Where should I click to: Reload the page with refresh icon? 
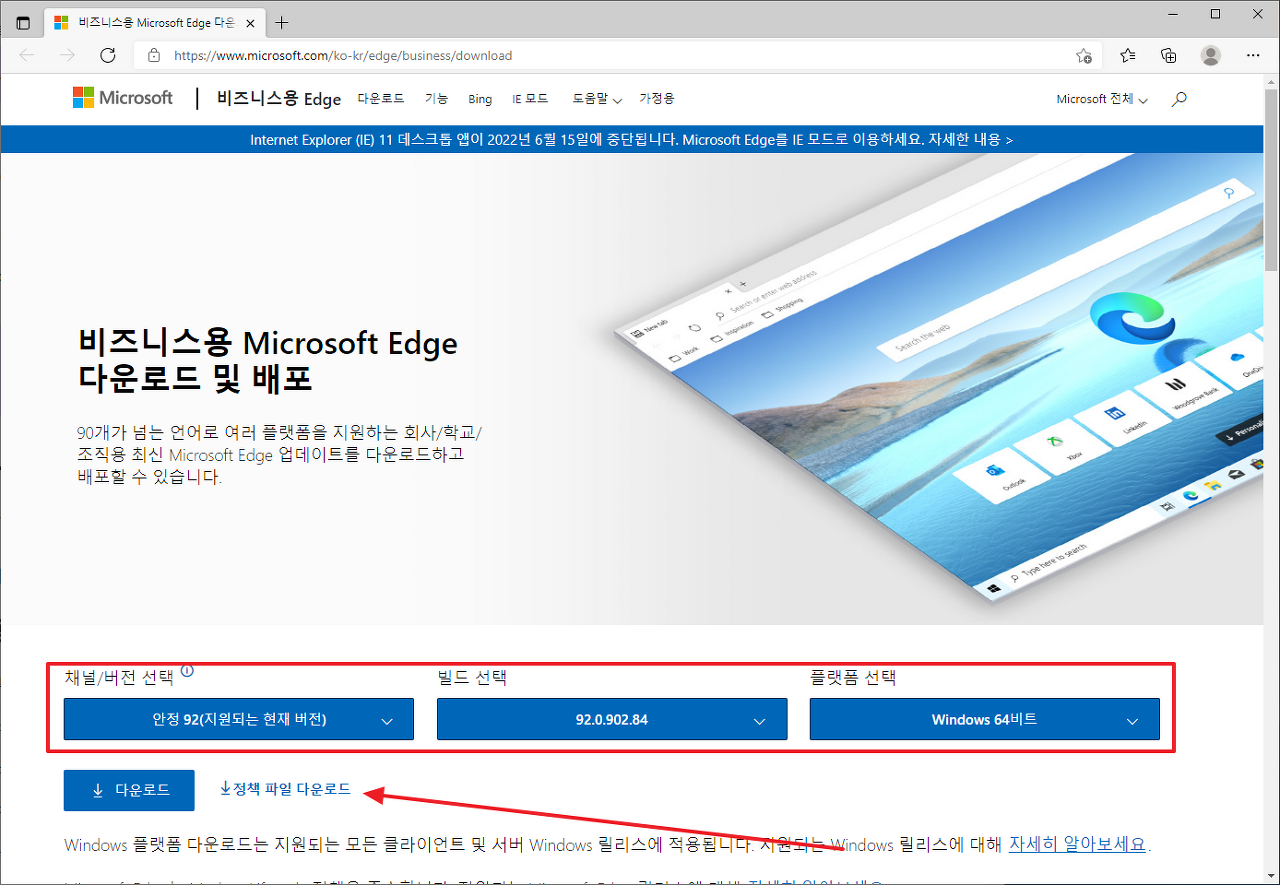click(x=108, y=55)
